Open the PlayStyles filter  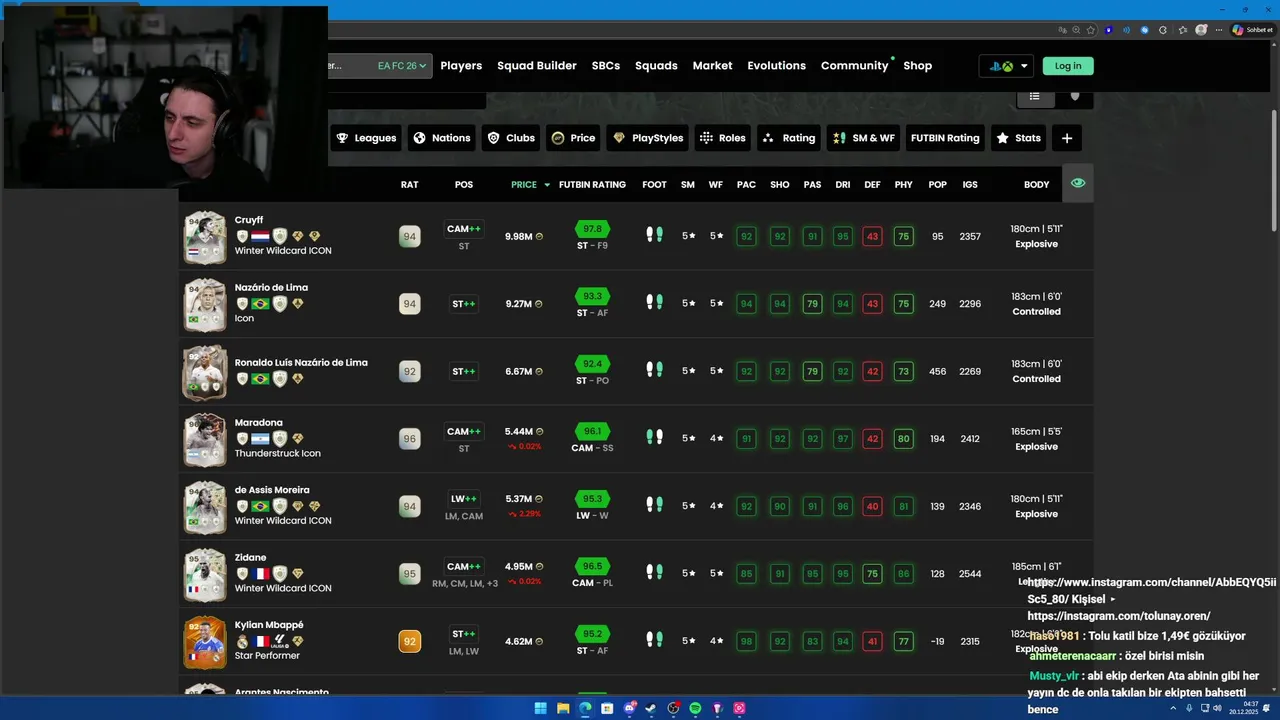647,138
